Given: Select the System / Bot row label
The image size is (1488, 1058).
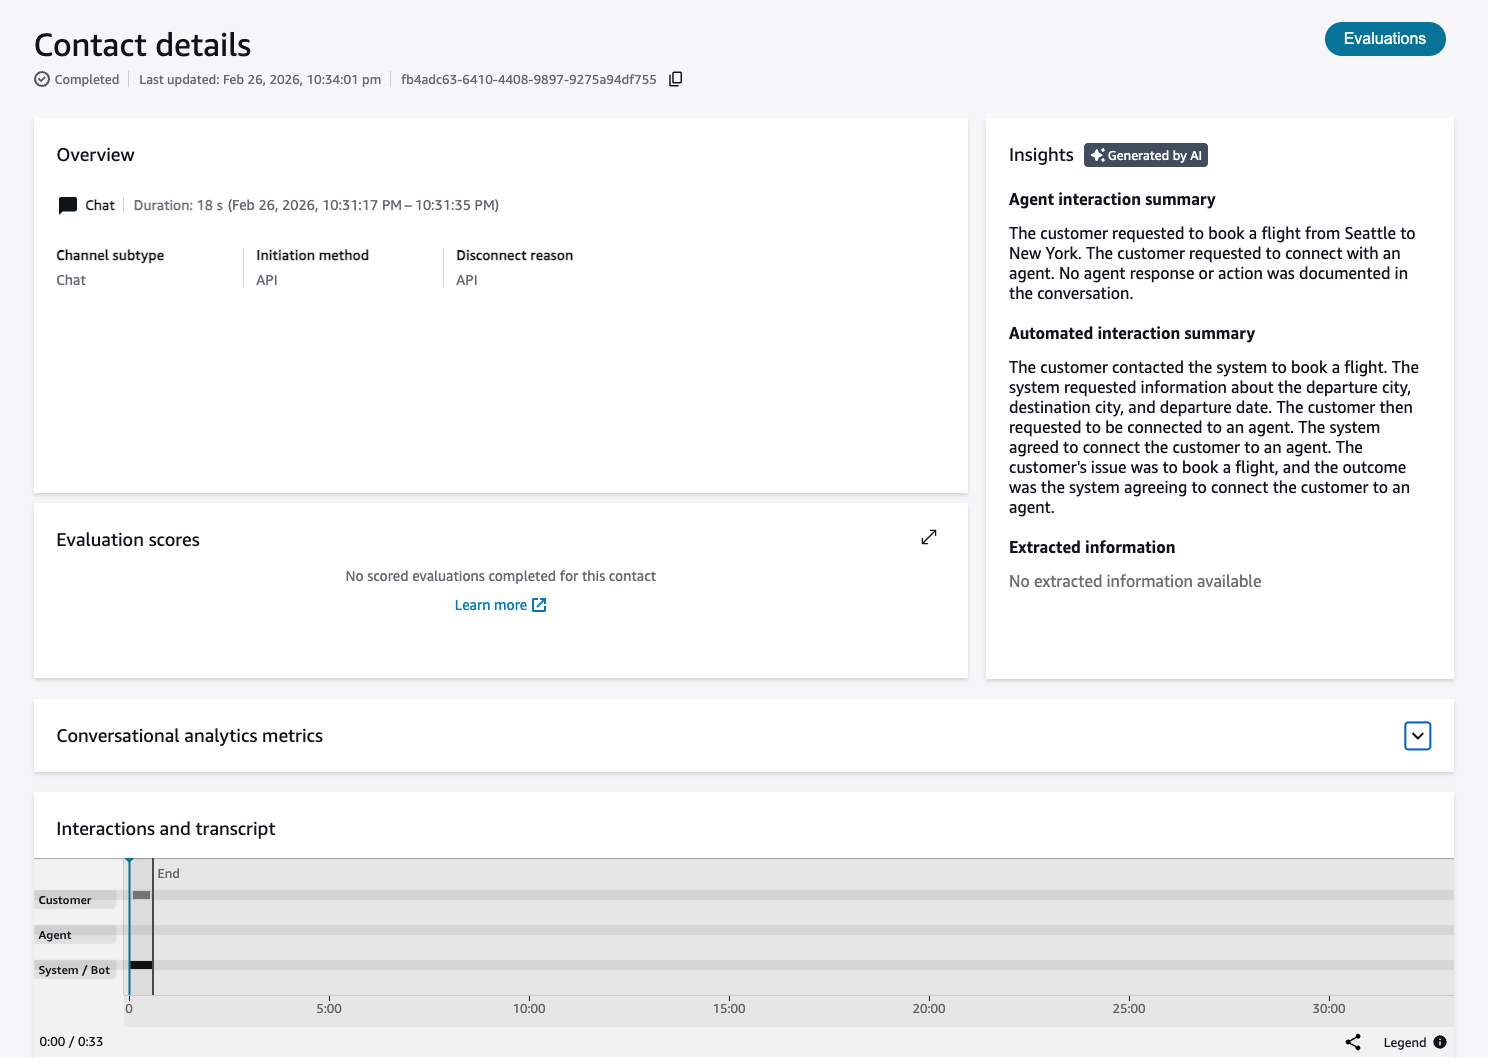Looking at the screenshot, I should [x=74, y=970].
